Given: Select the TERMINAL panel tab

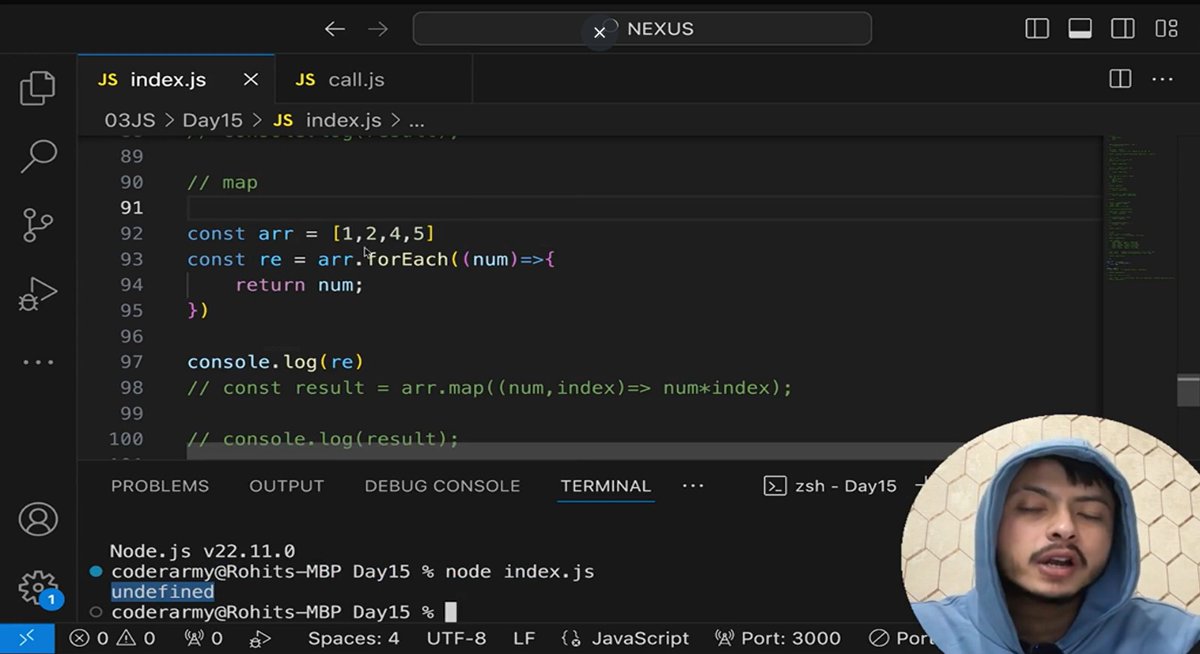Looking at the screenshot, I should [605, 486].
